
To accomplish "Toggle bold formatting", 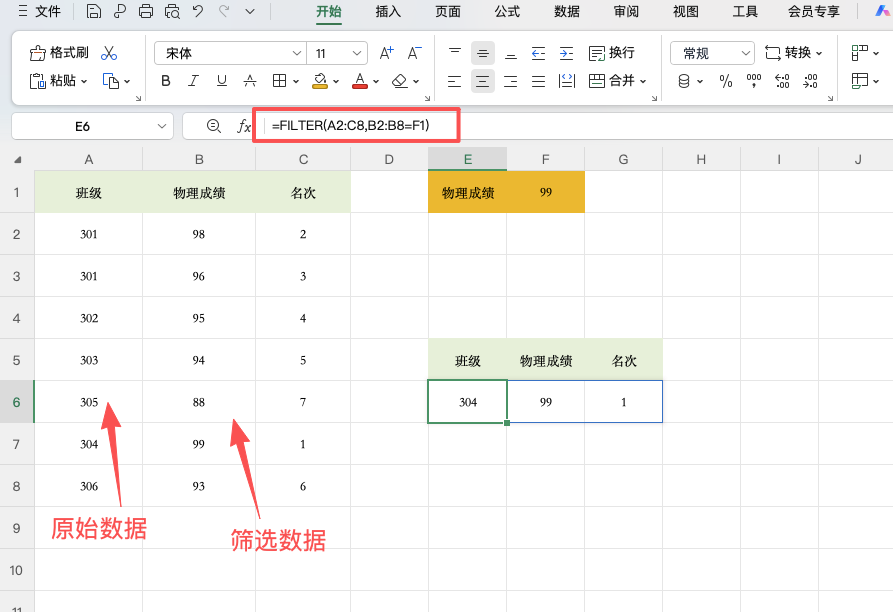I will 165,80.
